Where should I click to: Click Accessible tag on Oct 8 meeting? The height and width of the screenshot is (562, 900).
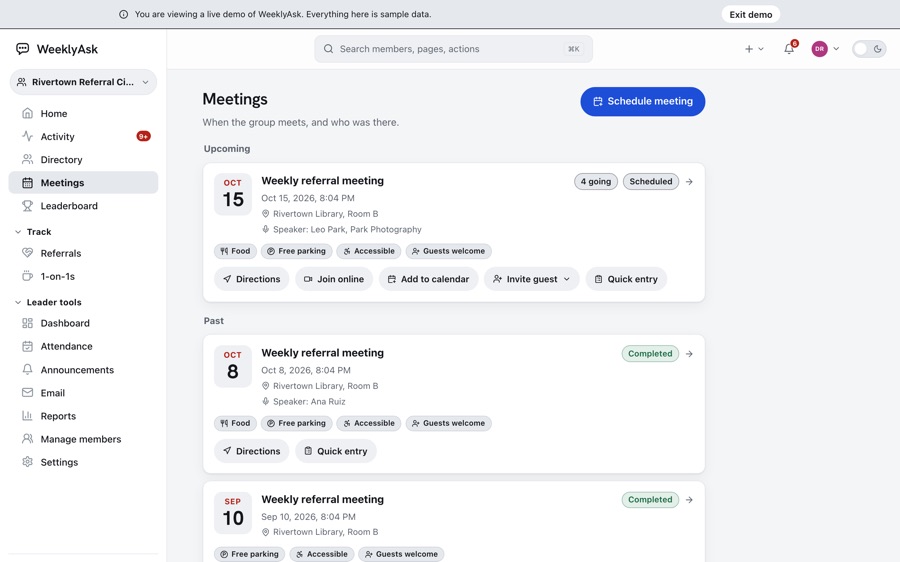point(368,423)
